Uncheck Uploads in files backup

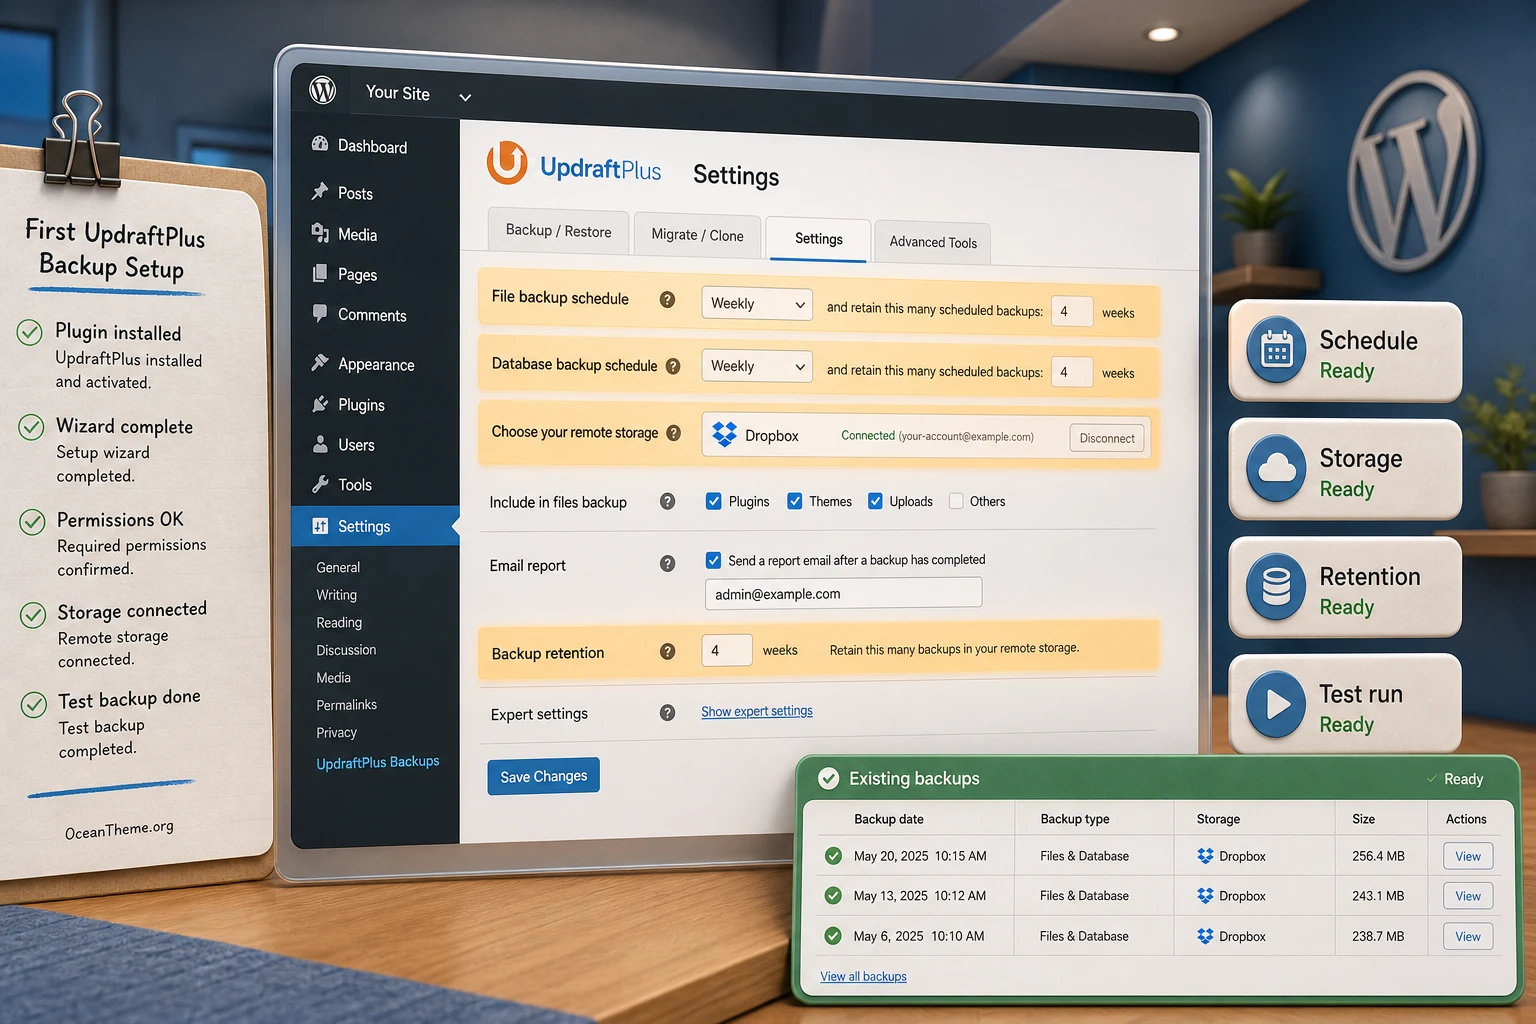(x=875, y=501)
